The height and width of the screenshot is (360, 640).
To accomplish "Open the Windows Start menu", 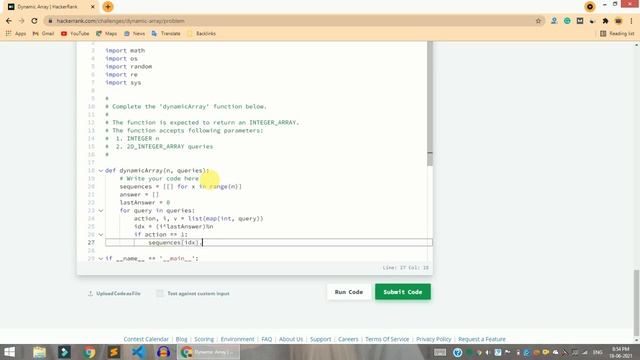I will click(9, 352).
